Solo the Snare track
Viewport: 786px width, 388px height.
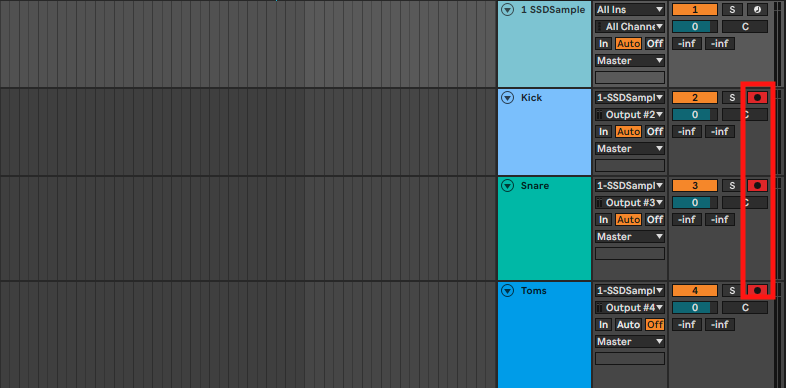point(732,186)
